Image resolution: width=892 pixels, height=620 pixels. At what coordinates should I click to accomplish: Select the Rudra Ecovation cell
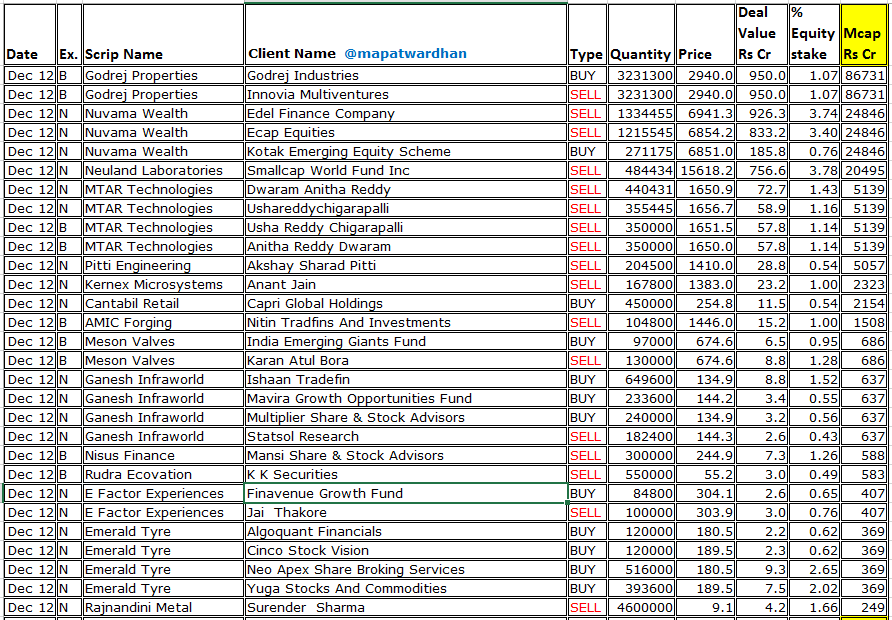click(163, 474)
